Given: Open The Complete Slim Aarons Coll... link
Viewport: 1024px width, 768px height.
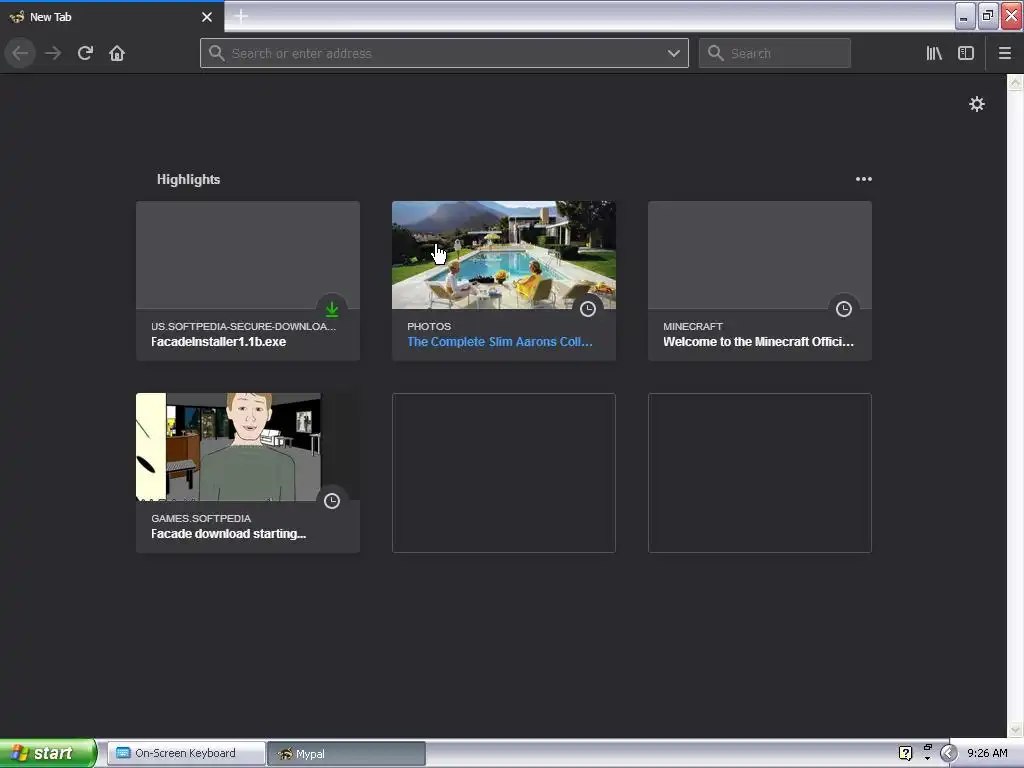Looking at the screenshot, I should click(x=500, y=342).
